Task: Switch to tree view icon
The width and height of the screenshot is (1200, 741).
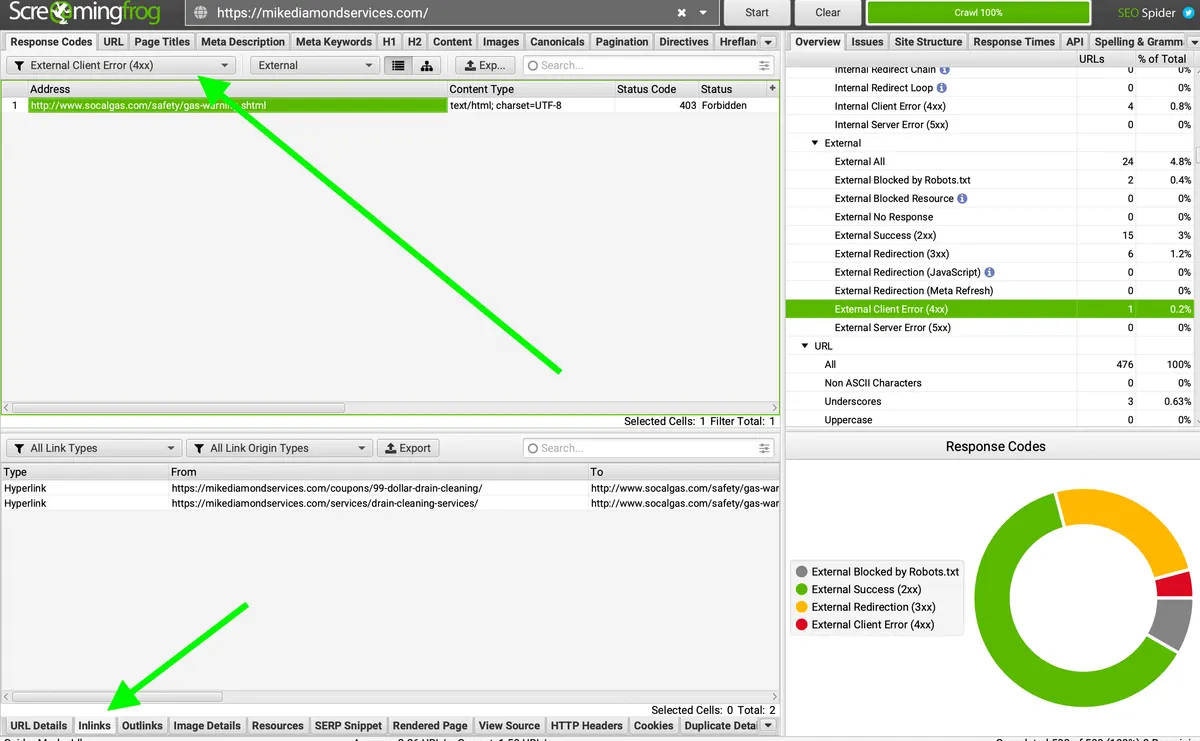Action: pyautogui.click(x=427, y=65)
